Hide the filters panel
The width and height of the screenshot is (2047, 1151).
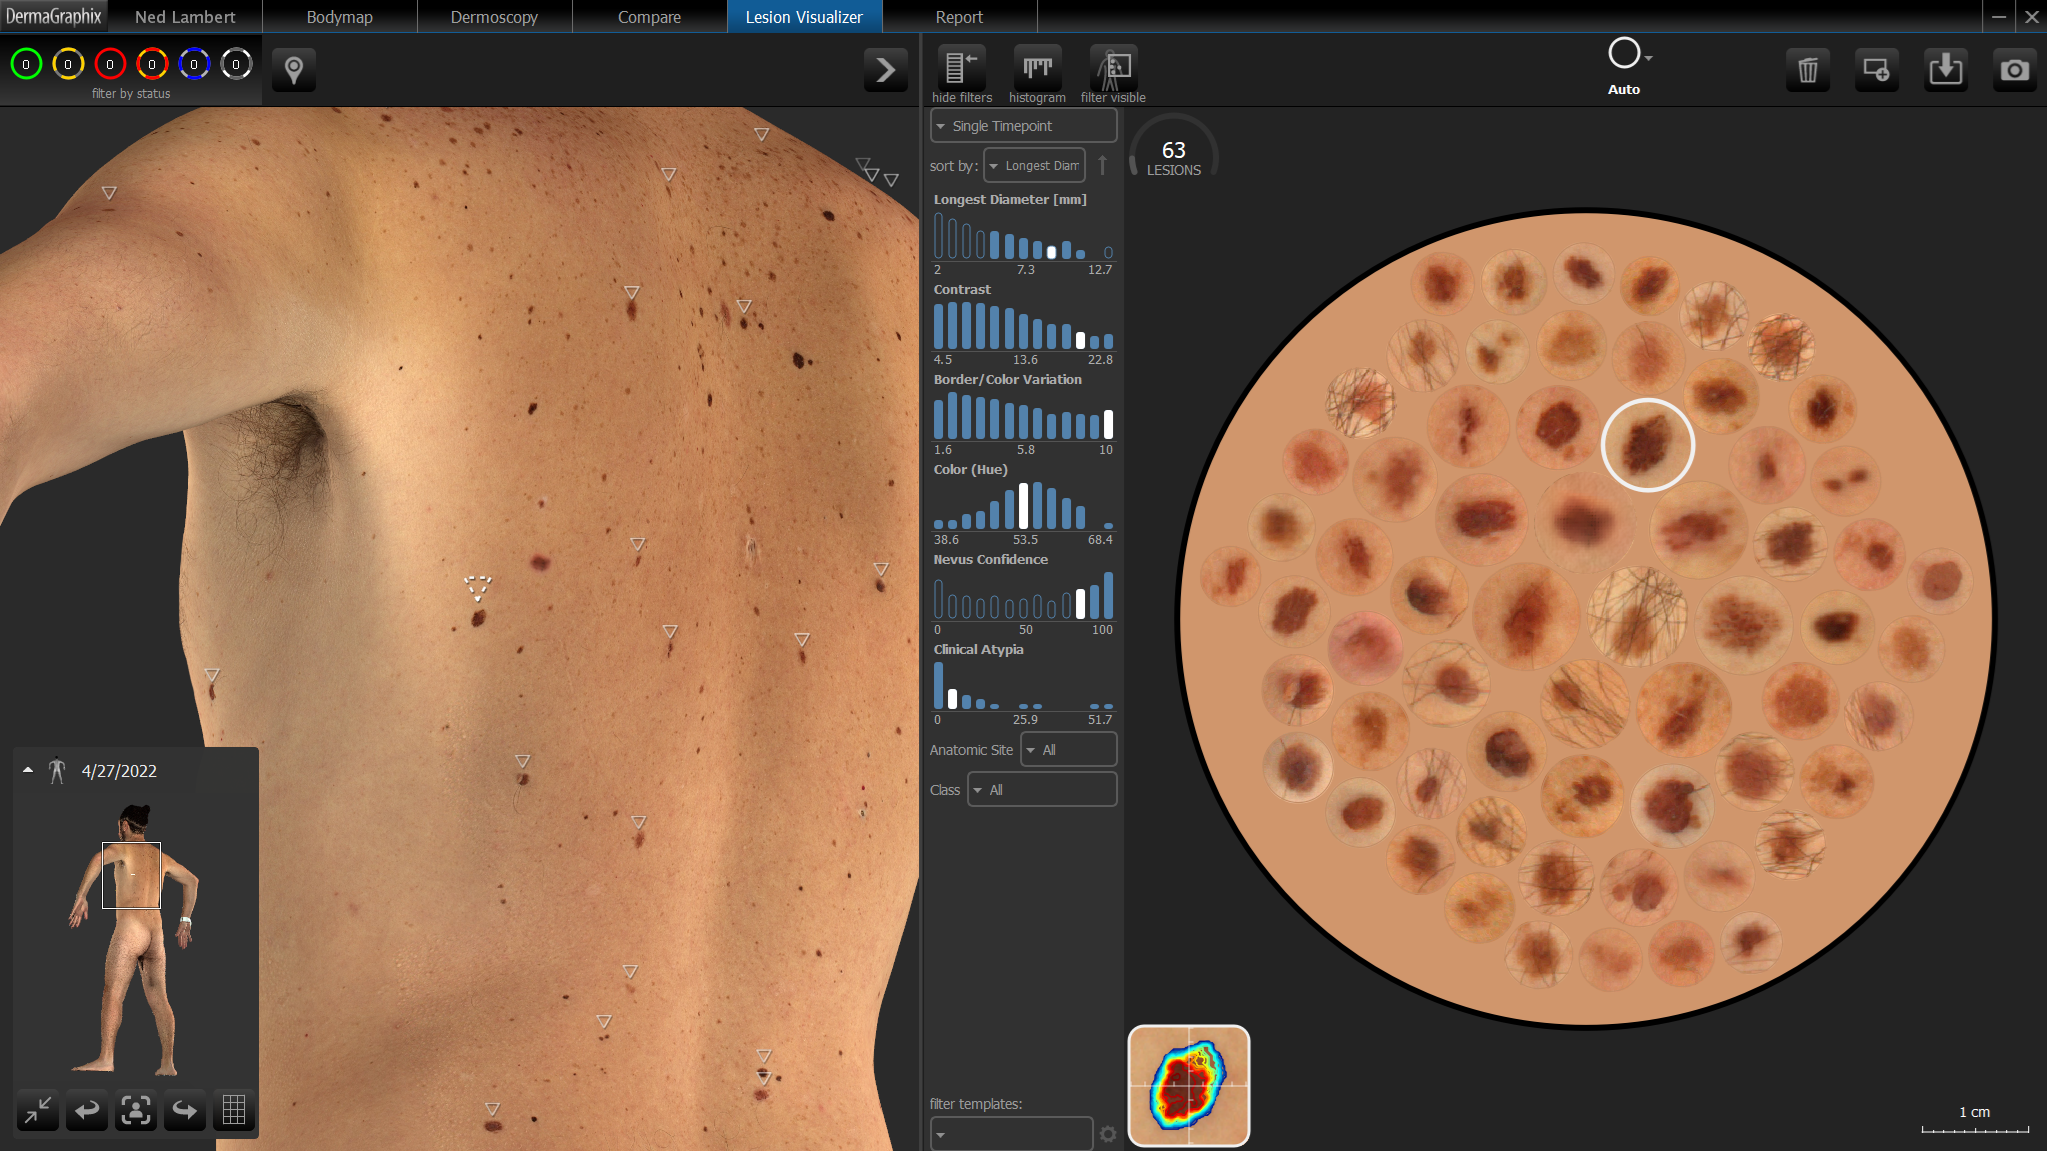point(961,68)
